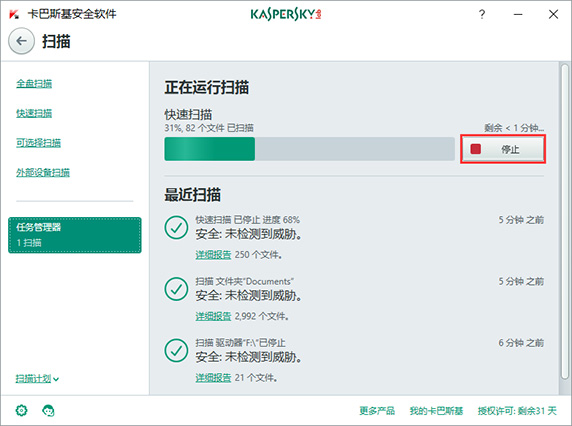Click the Kaspersky K logo in the title bar
Viewport: 572px width, 426px height.
coord(14,14)
